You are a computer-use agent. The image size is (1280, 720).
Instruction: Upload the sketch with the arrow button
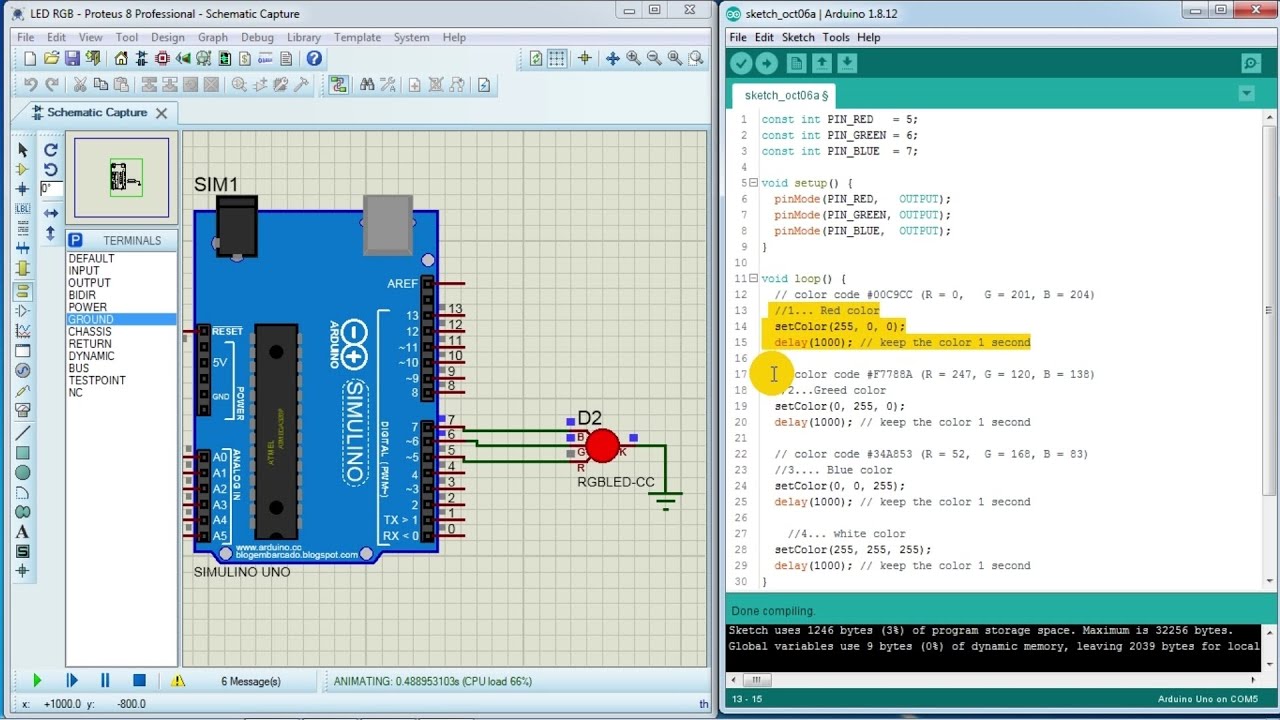click(x=767, y=63)
